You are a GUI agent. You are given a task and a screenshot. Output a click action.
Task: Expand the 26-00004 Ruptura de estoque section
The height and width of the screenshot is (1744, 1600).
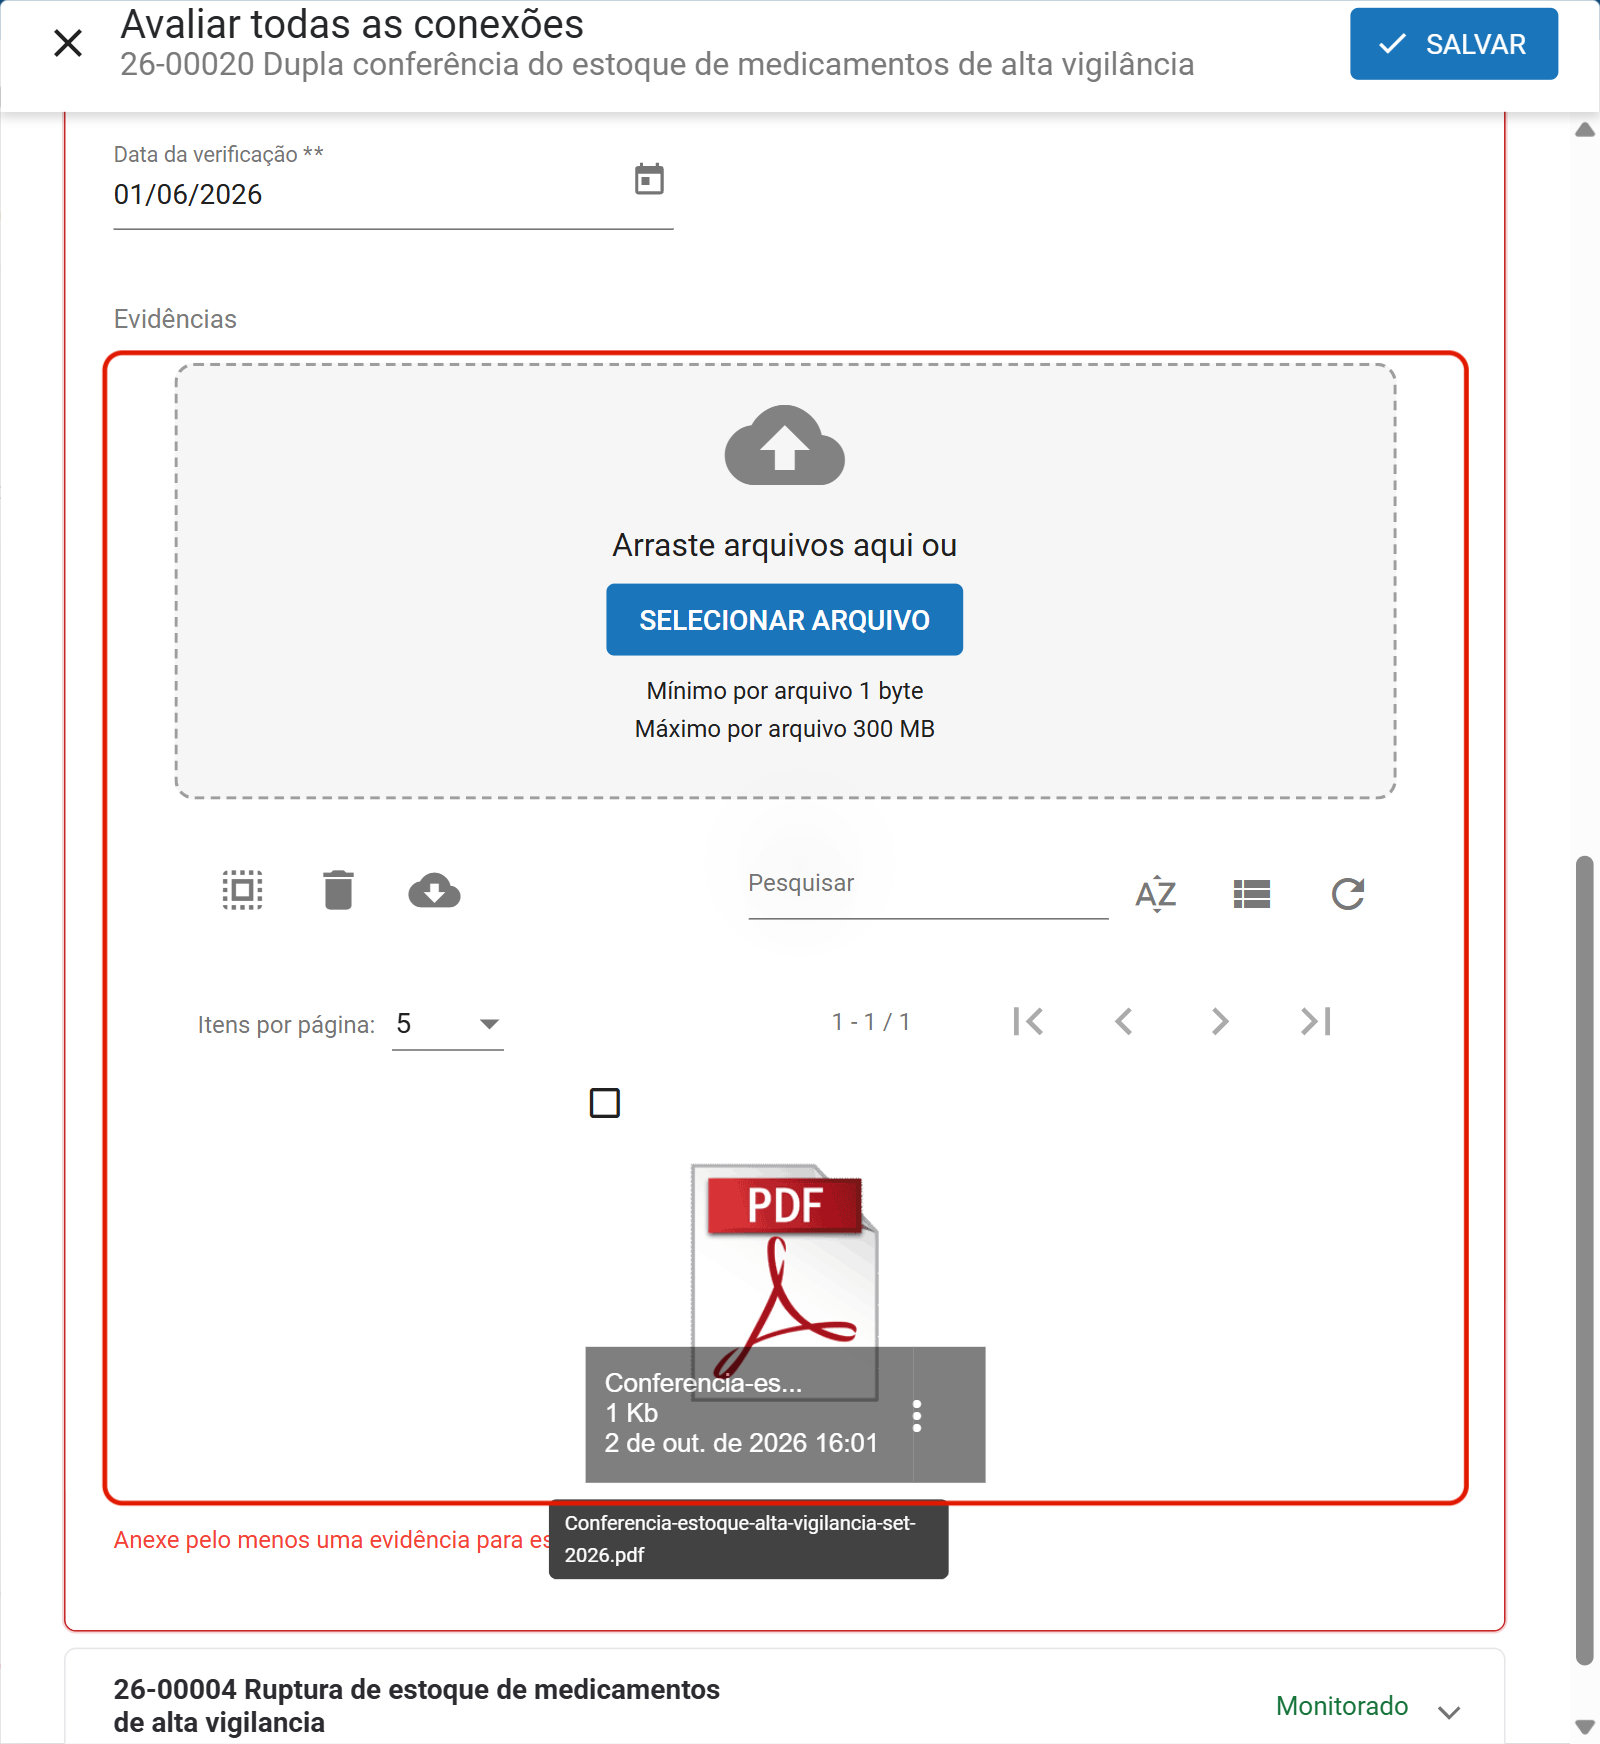1449,1712
